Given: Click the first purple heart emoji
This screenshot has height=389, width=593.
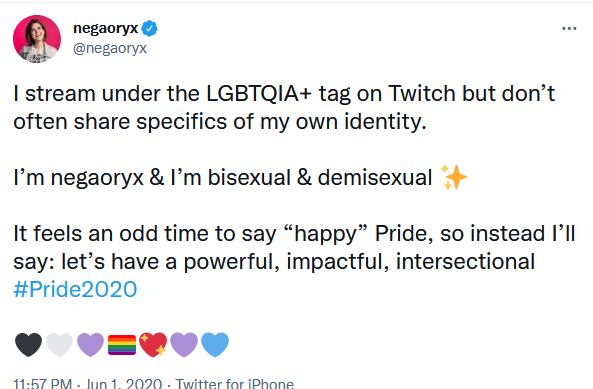Looking at the screenshot, I should [x=90, y=344].
